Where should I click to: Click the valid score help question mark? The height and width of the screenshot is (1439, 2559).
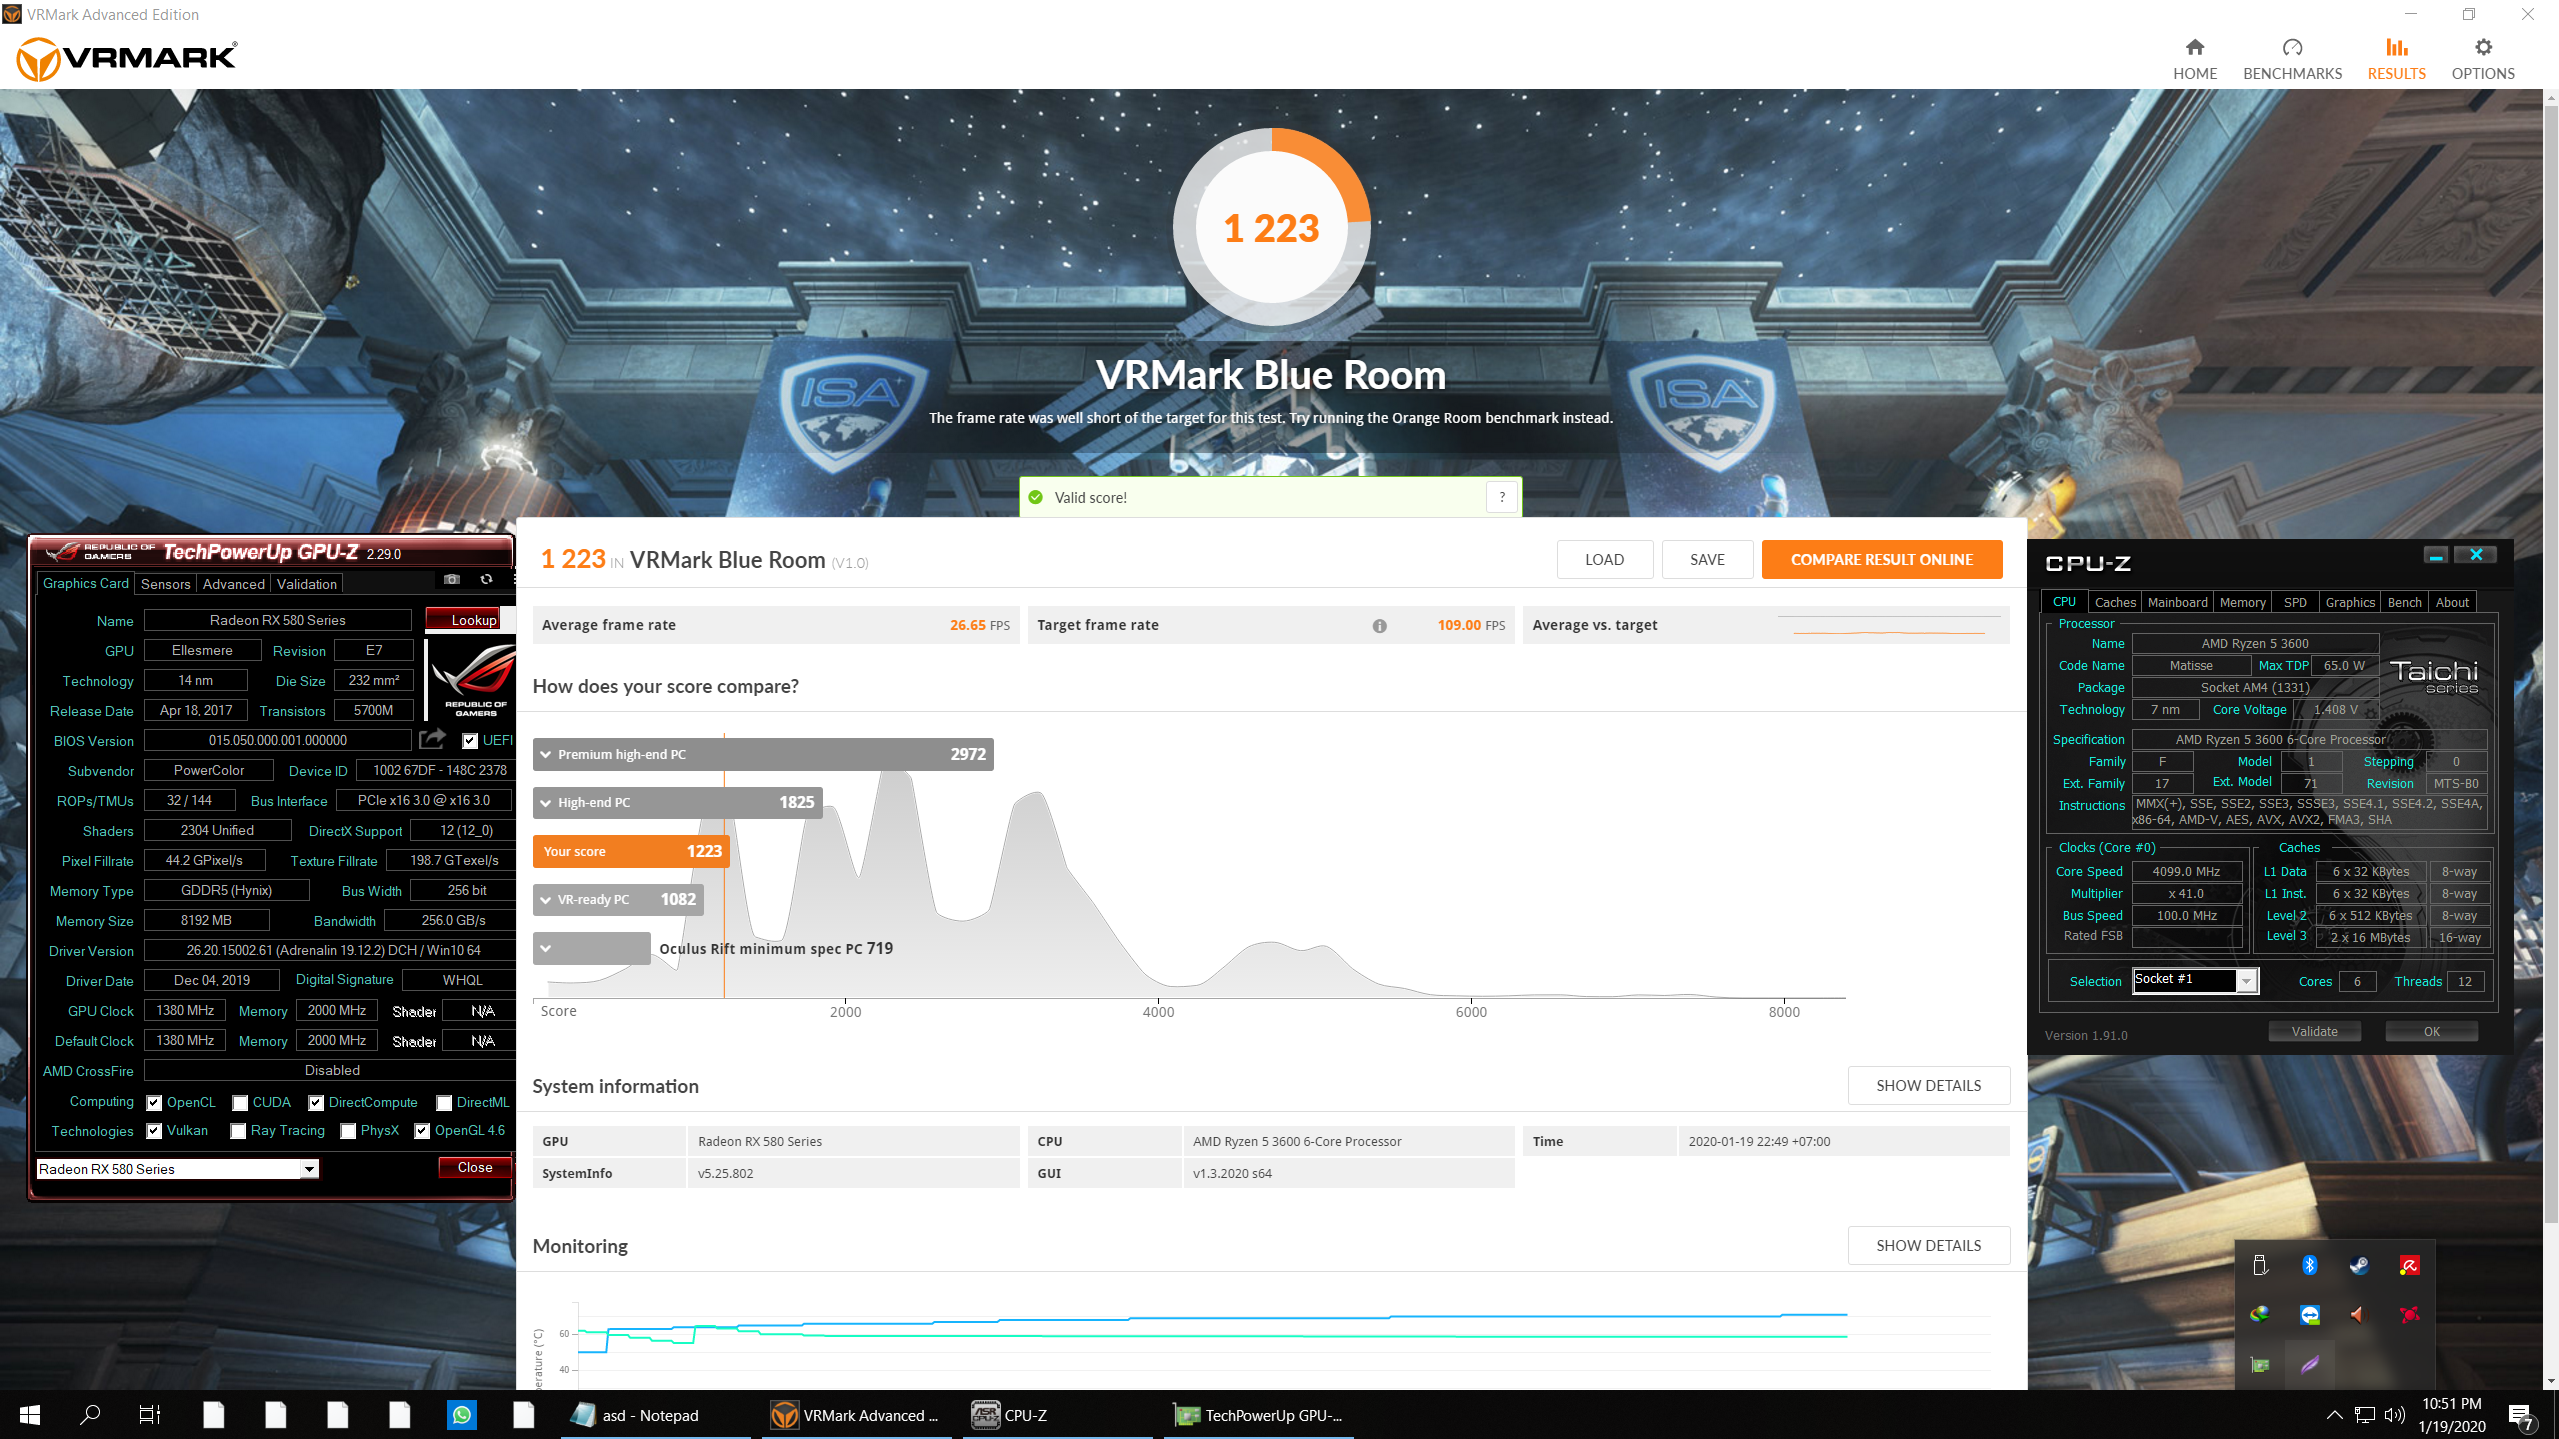pyautogui.click(x=1502, y=497)
